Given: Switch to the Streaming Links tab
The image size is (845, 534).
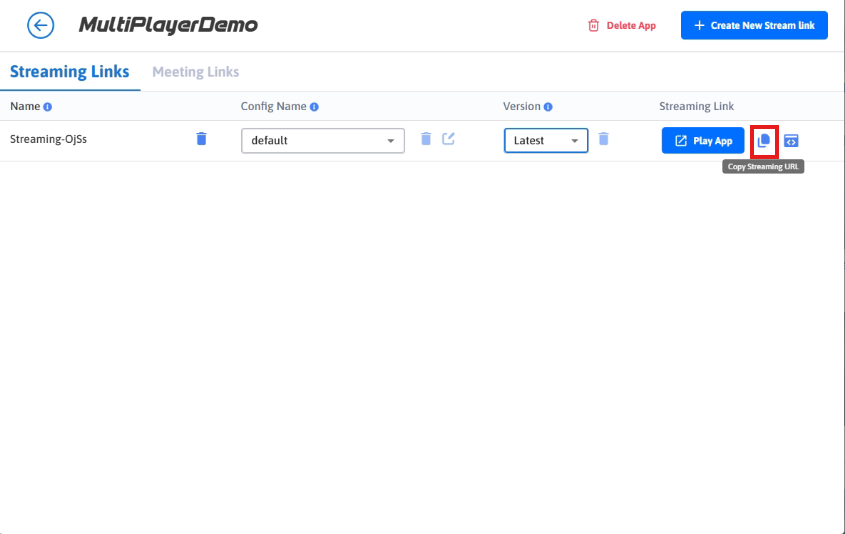Looking at the screenshot, I should [x=69, y=72].
